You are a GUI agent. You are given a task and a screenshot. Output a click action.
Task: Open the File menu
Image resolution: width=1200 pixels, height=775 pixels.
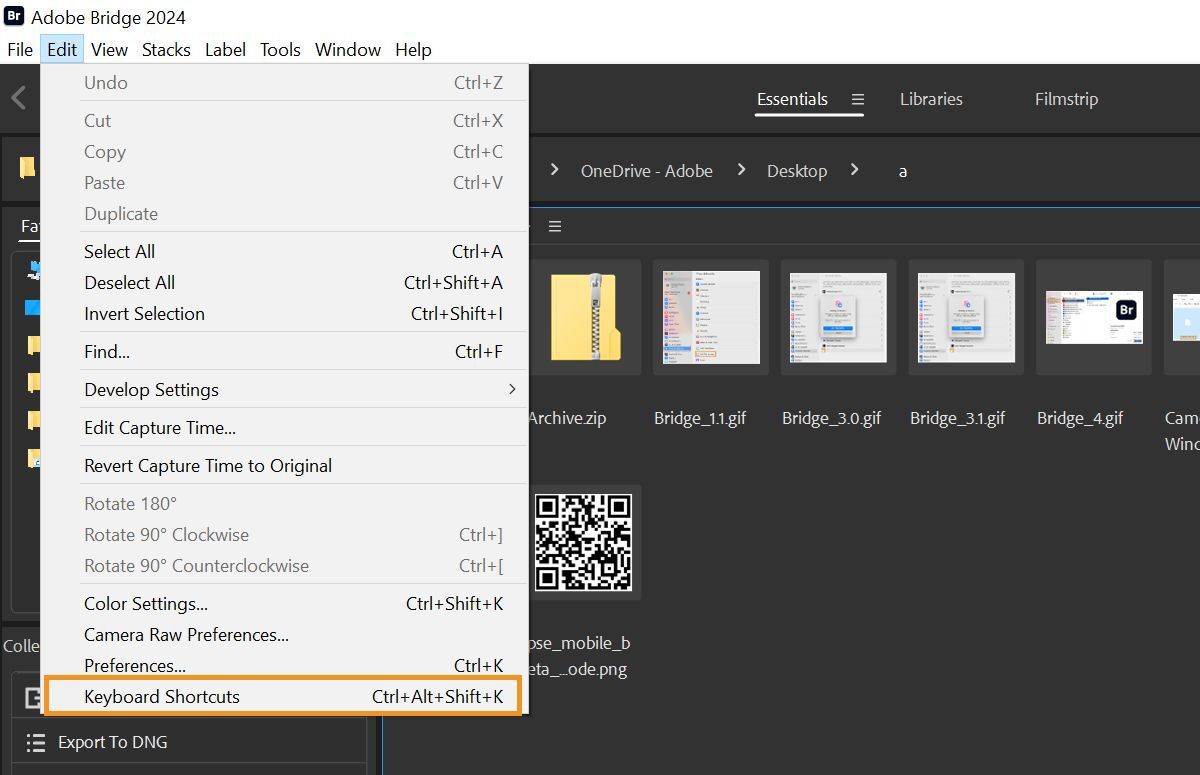click(20, 49)
